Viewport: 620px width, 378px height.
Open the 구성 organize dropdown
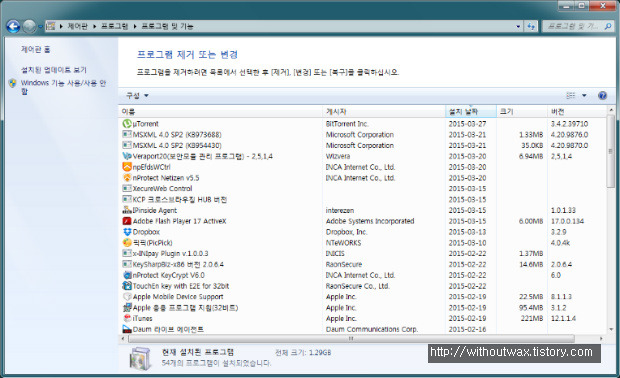click(x=137, y=96)
